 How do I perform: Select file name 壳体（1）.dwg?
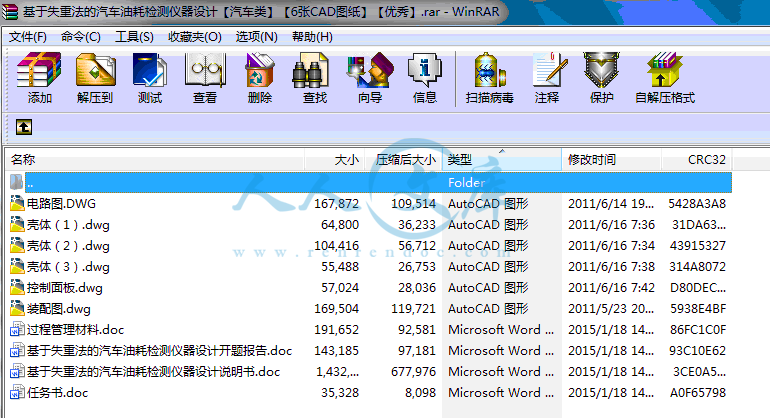pos(68,224)
